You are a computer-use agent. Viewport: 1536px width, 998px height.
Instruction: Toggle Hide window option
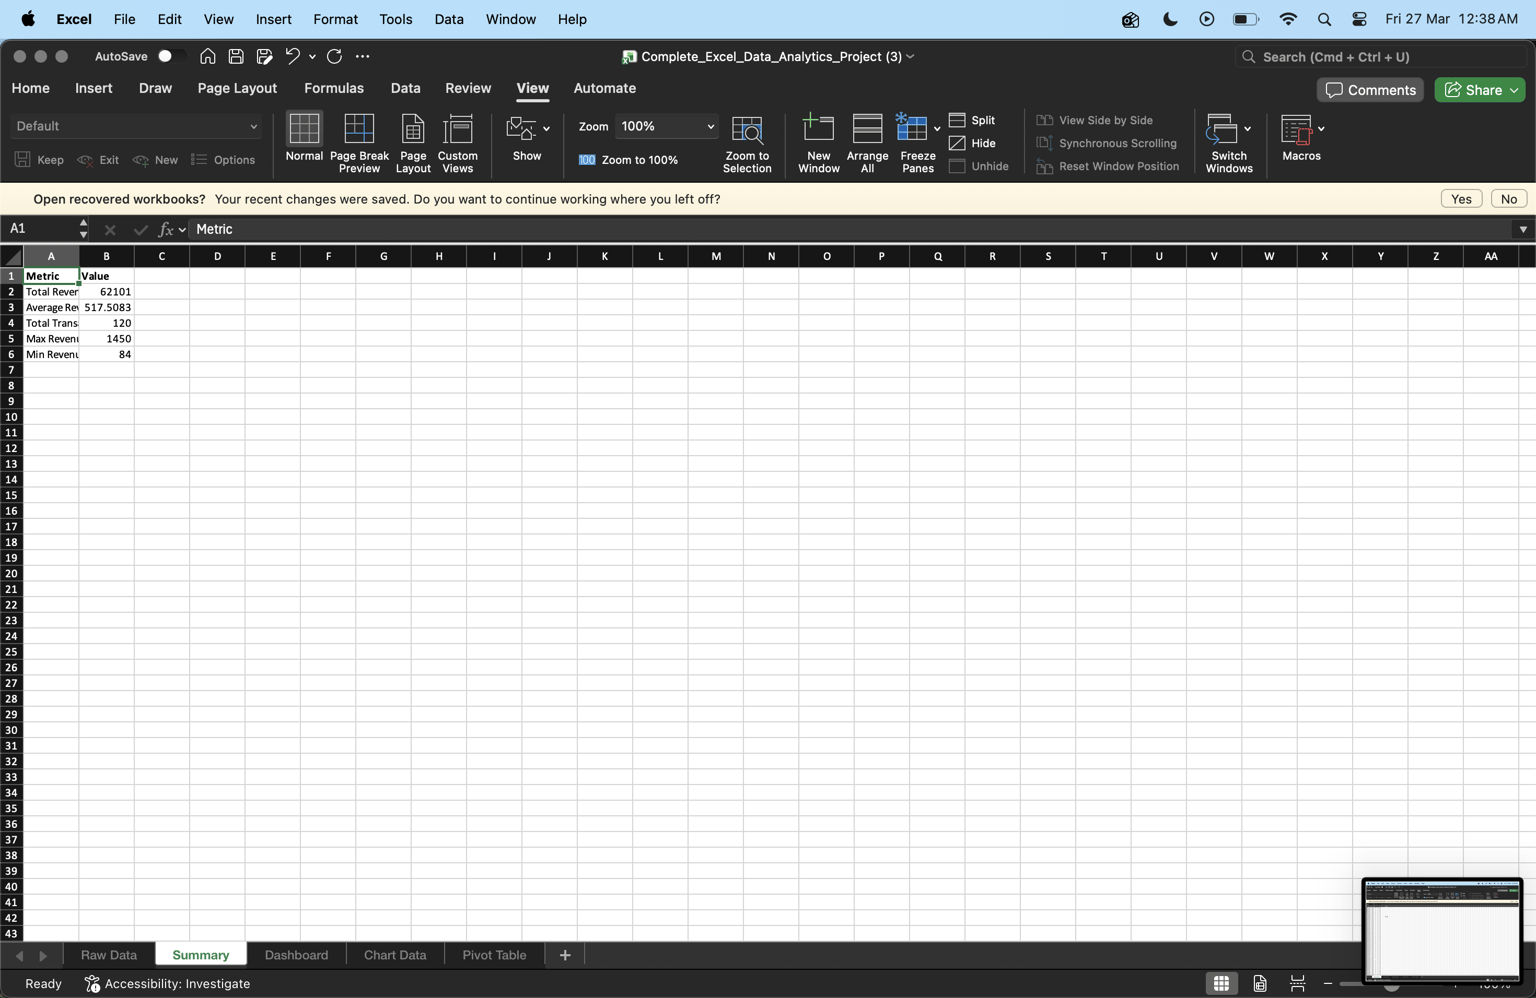972,143
